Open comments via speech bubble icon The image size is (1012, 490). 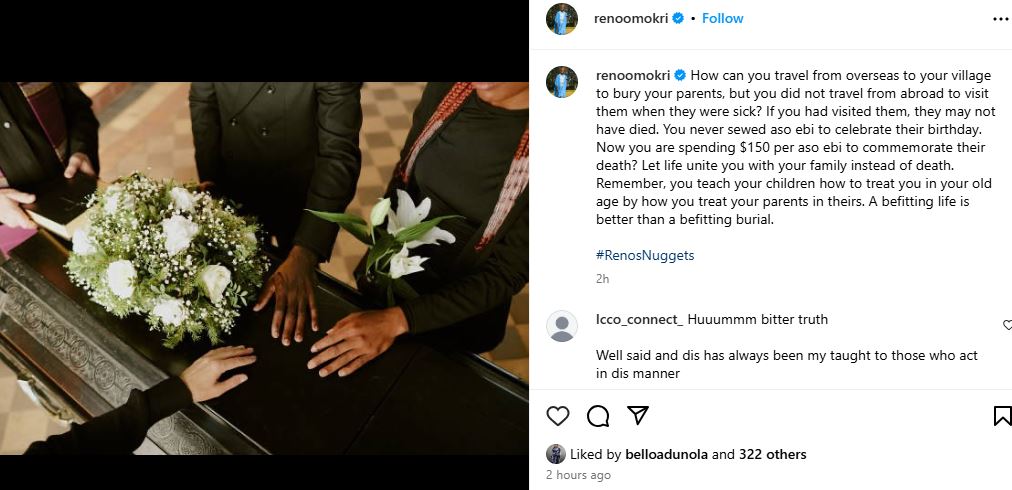[598, 416]
